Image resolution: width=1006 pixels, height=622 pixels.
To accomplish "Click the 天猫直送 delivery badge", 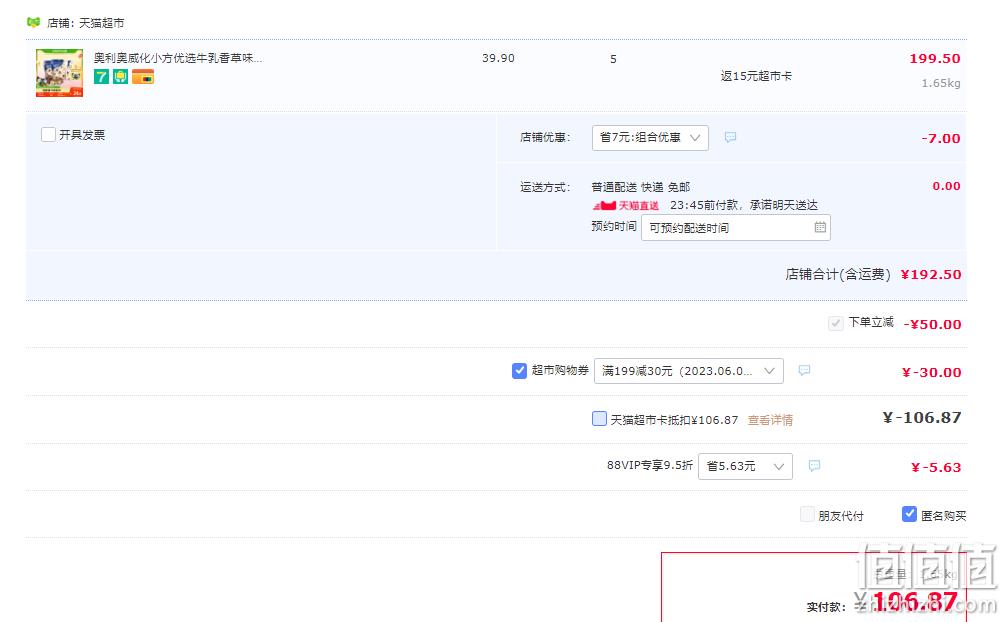I will tap(626, 205).
